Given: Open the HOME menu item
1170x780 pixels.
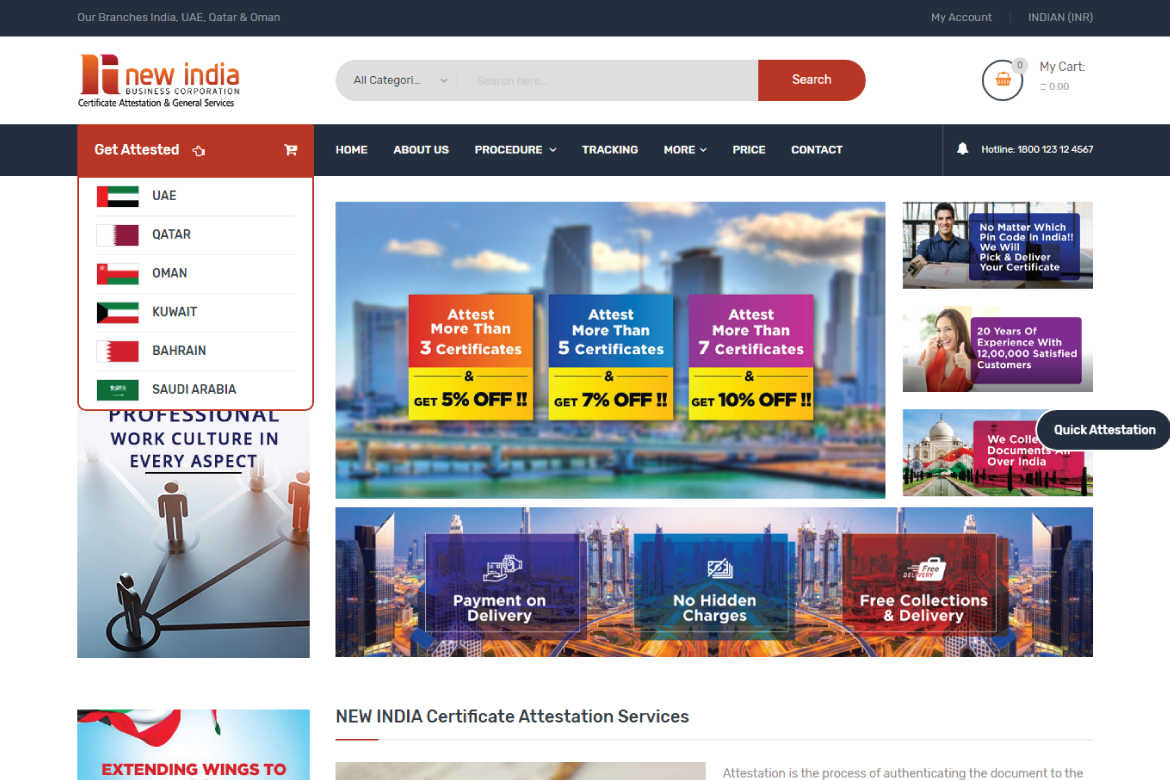Looking at the screenshot, I should 351,149.
